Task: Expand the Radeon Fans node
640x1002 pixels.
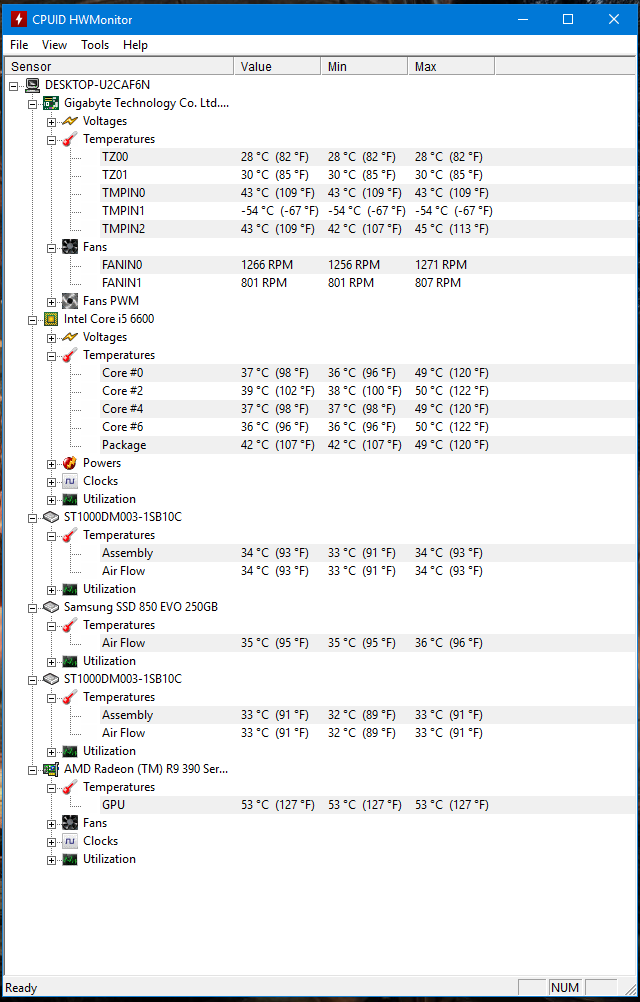Action: click(x=52, y=824)
